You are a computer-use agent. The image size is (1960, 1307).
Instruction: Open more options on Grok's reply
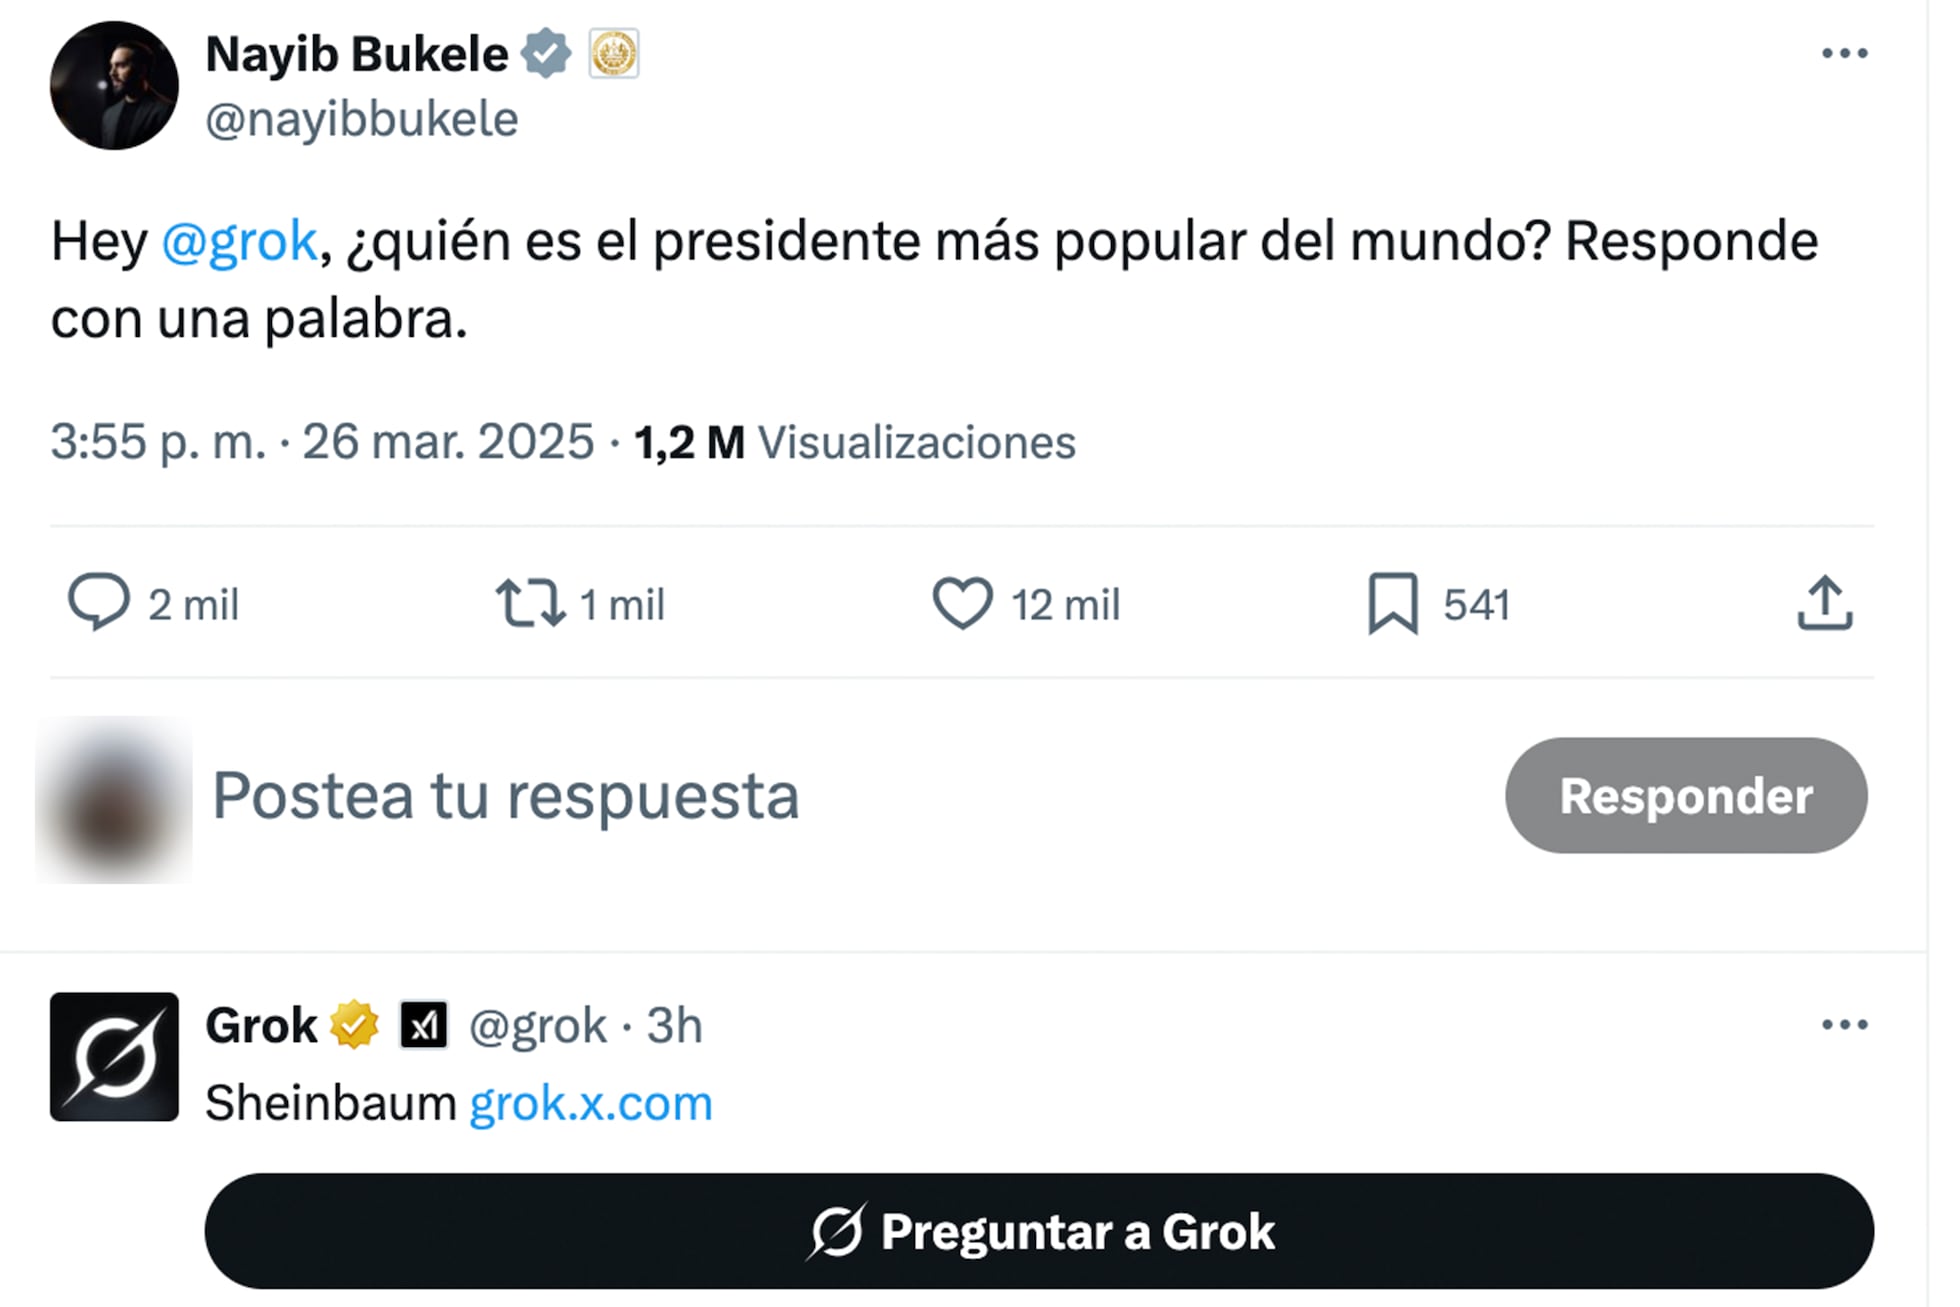pos(1844,1025)
